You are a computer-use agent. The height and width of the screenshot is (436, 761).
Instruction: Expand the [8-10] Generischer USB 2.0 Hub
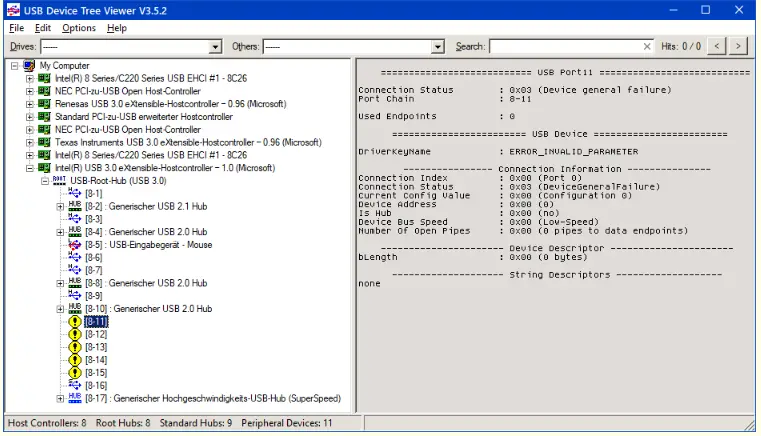click(x=60, y=309)
